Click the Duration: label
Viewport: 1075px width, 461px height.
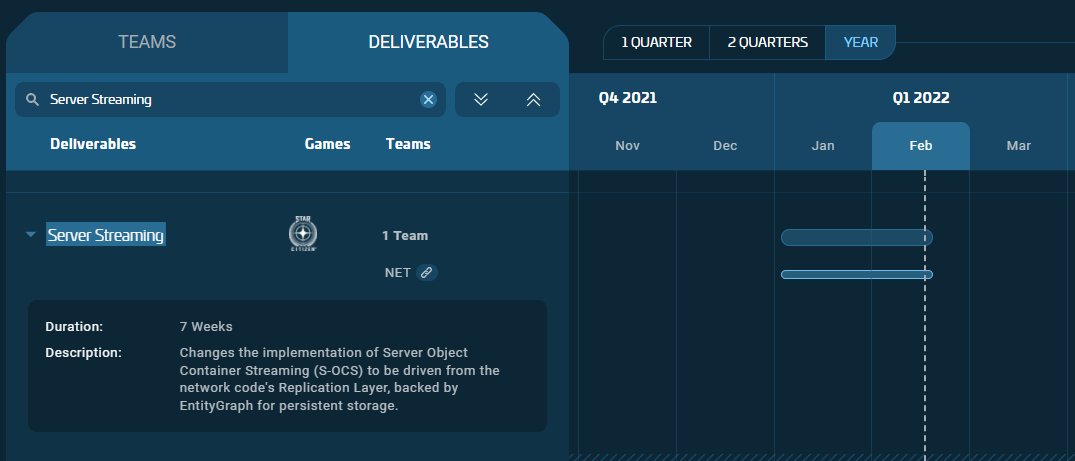click(74, 327)
